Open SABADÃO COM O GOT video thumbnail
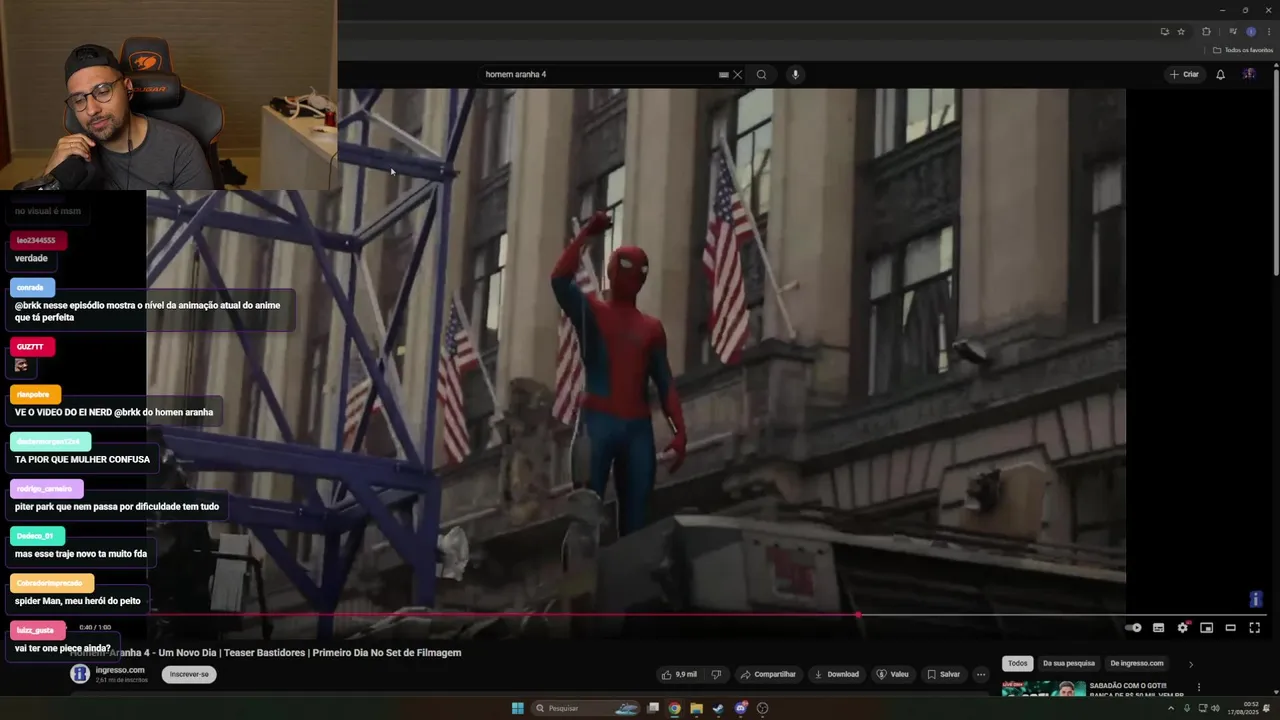This screenshot has width=1280, height=720. 1043,689
